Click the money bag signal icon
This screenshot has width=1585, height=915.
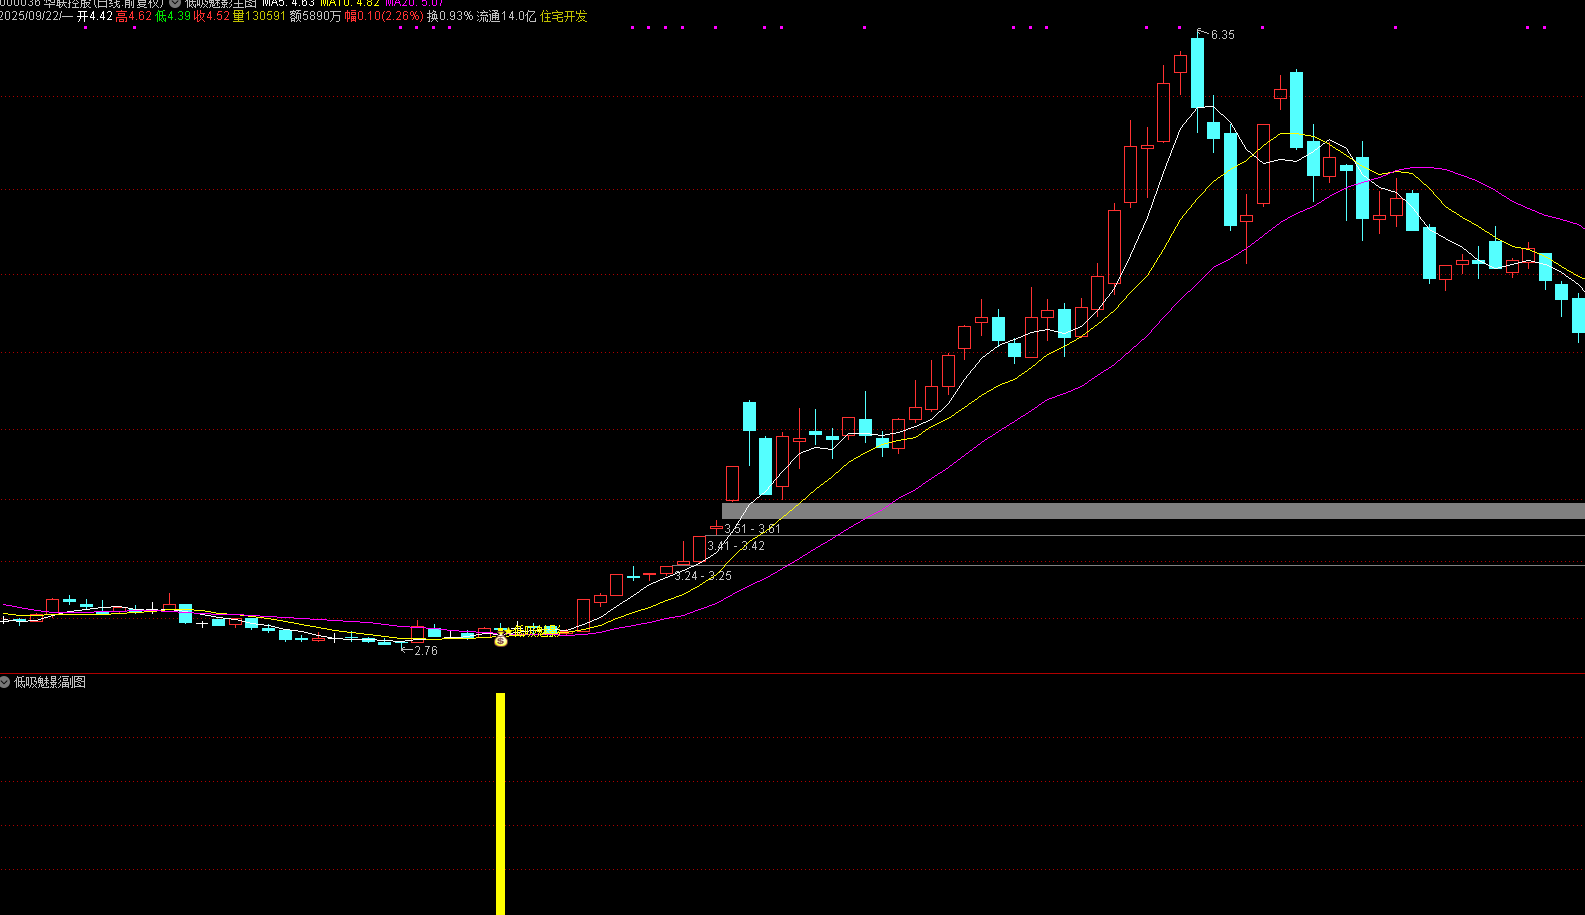(x=501, y=641)
